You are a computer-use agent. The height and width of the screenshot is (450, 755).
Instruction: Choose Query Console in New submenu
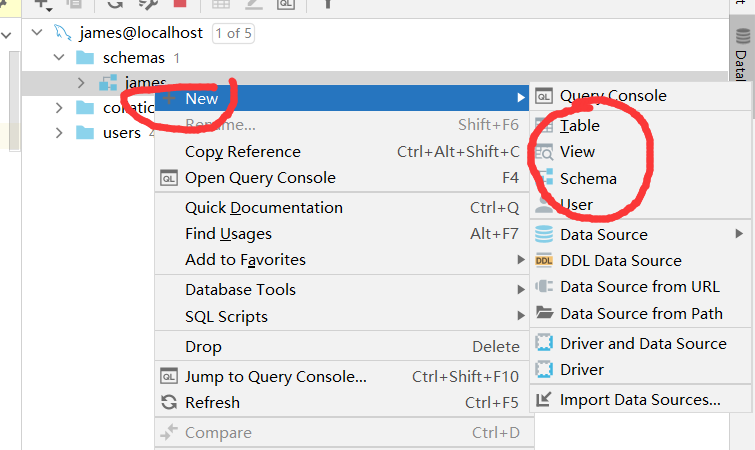click(x=640, y=96)
